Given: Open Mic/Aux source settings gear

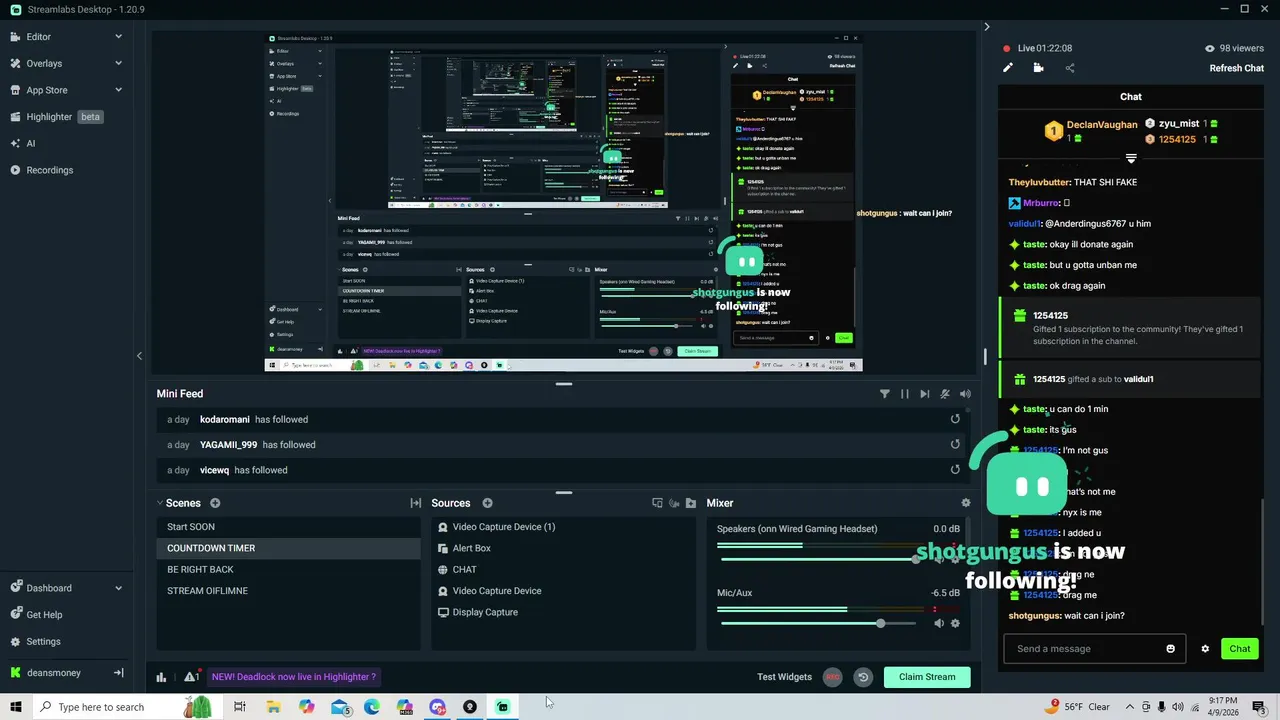Looking at the screenshot, I should pyautogui.click(x=956, y=624).
